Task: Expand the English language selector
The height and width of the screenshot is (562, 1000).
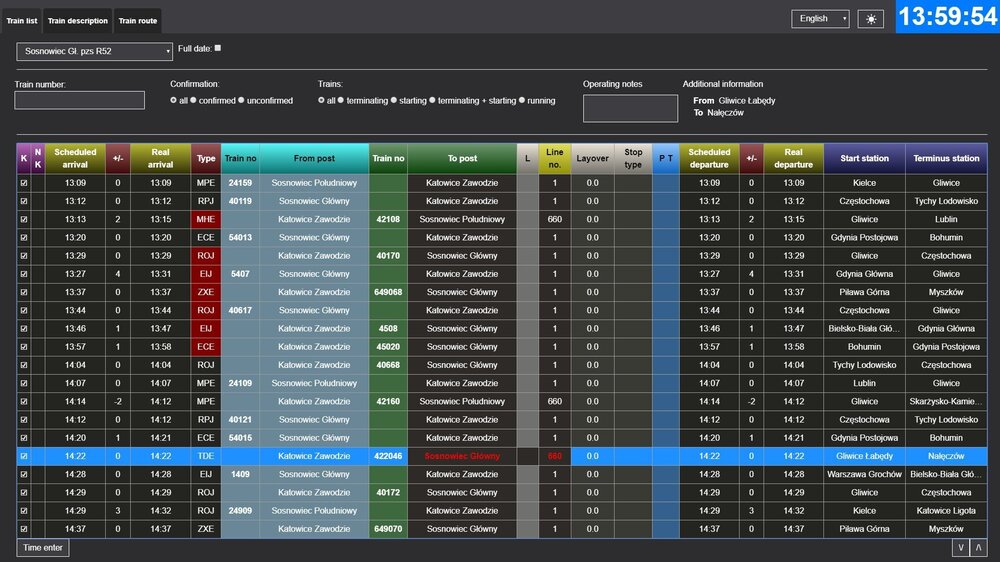Action: pos(820,19)
